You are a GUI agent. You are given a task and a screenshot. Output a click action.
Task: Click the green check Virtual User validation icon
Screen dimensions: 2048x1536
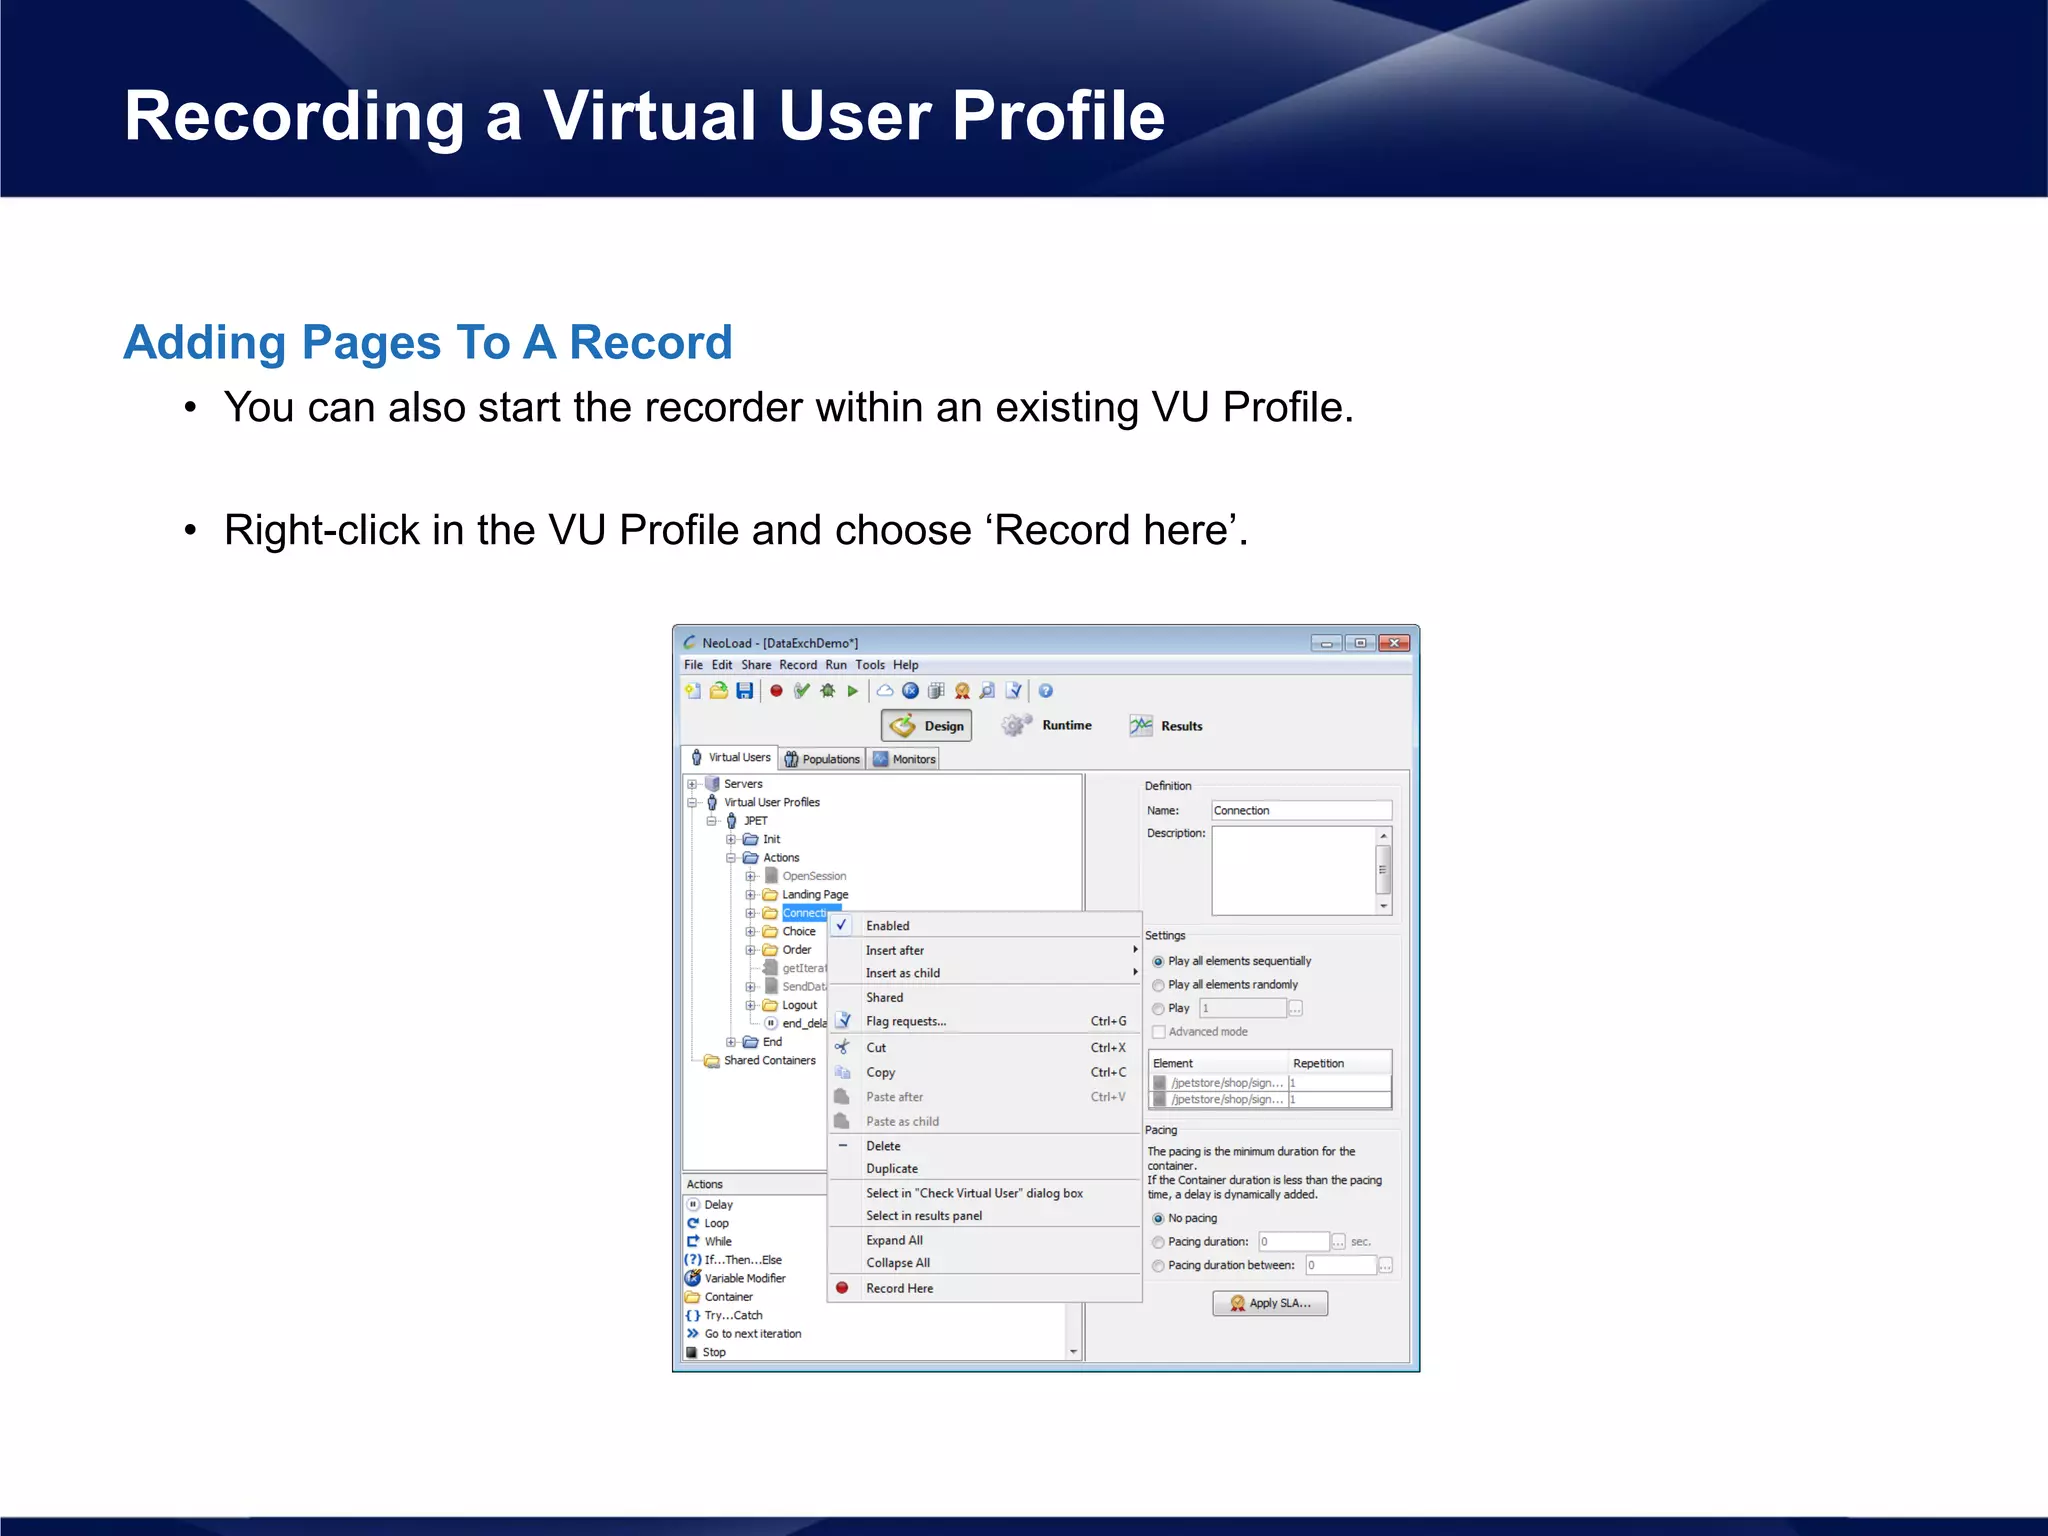pyautogui.click(x=802, y=690)
